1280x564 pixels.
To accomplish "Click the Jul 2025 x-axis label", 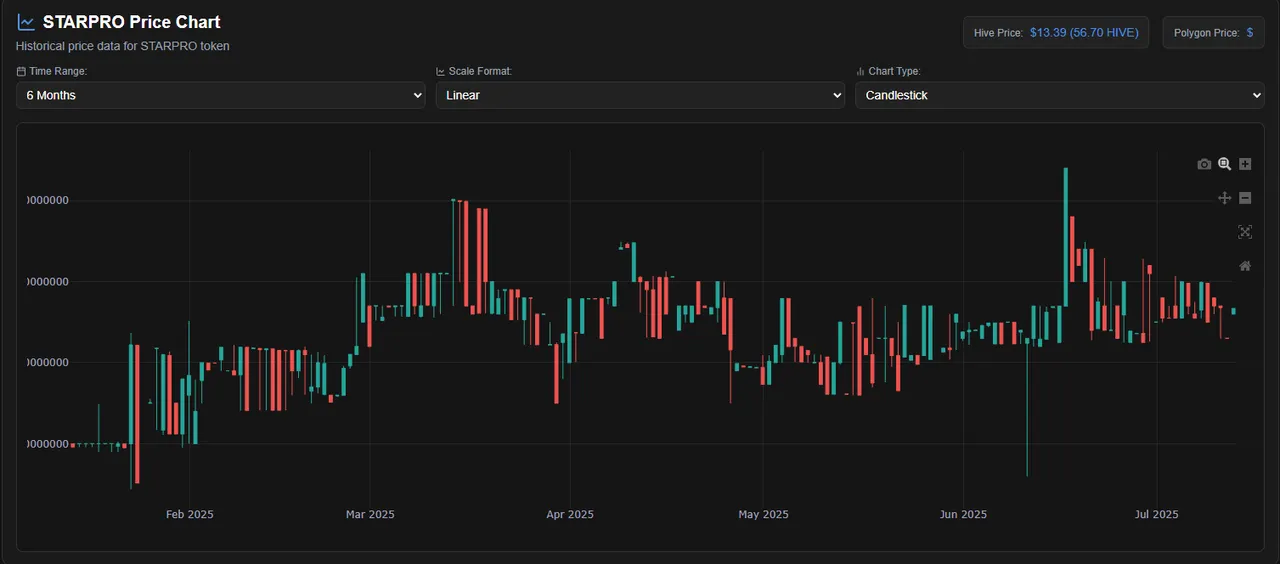I will pos(1156,515).
